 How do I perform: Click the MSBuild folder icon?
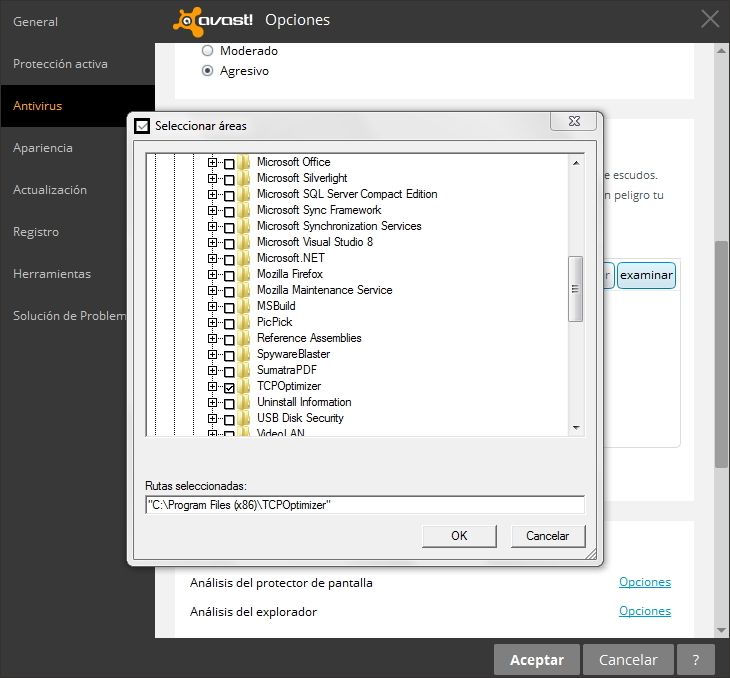tap(243, 306)
